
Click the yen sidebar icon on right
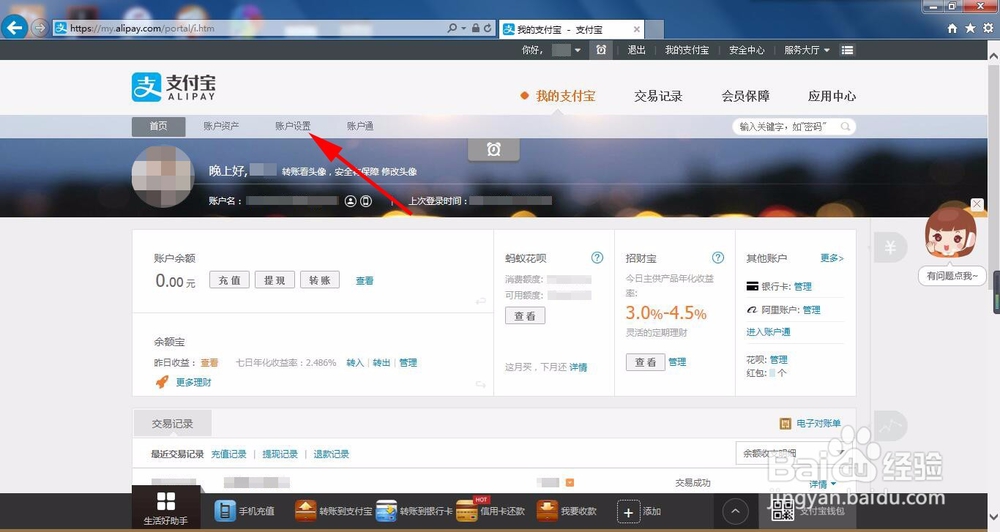890,248
